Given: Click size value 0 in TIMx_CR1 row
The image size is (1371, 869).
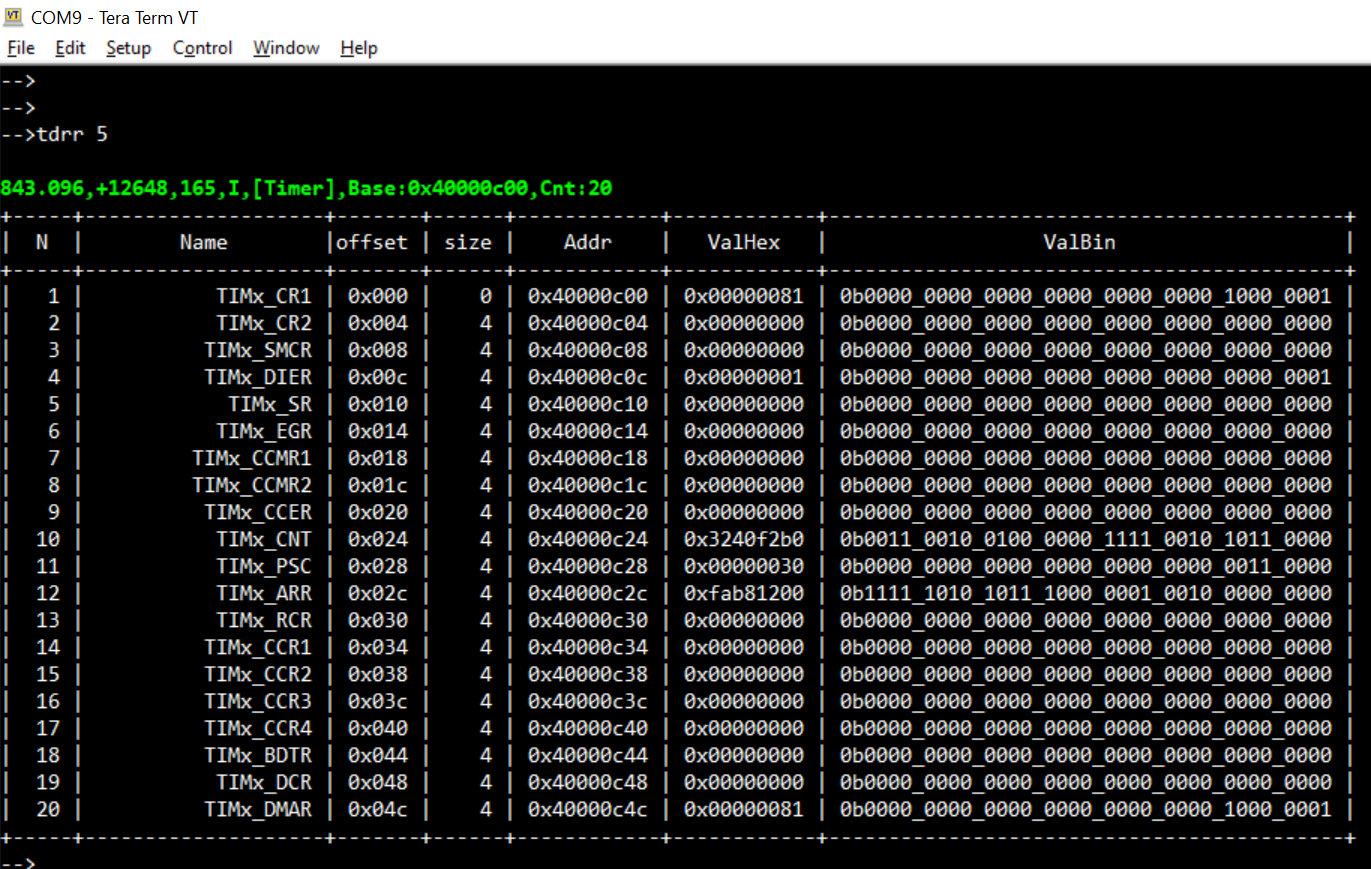Looking at the screenshot, I should point(486,296).
